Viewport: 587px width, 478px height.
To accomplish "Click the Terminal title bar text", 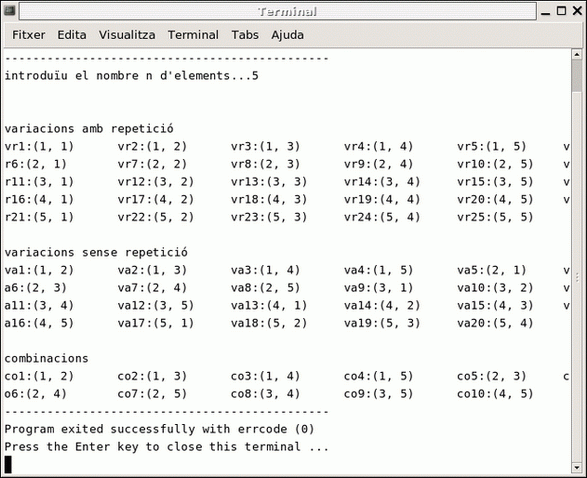I will point(288,12).
